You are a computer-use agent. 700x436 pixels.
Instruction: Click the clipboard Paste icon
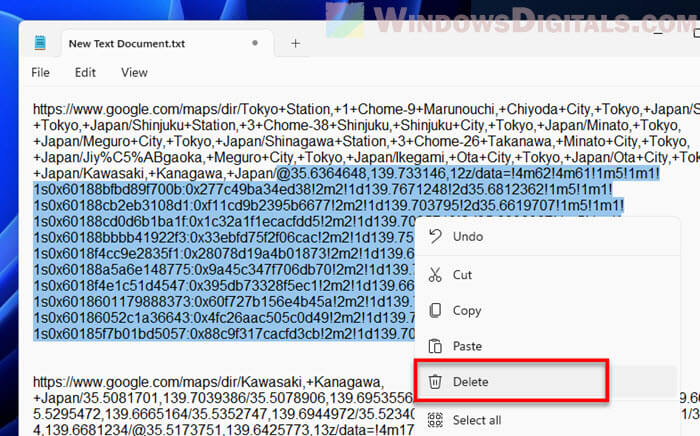point(435,346)
